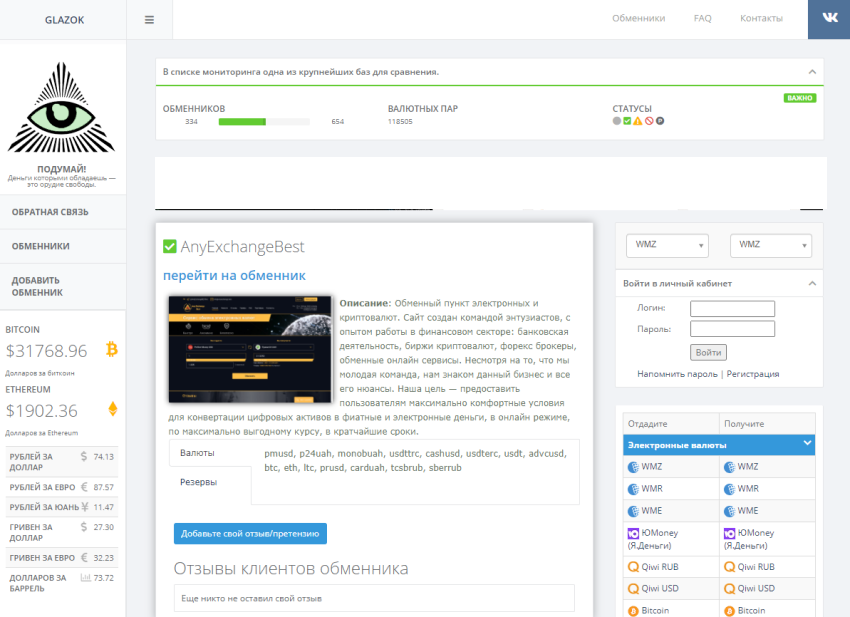The image size is (850, 617).
Task: Select Обменники in left sidebar
Action: tap(63, 246)
